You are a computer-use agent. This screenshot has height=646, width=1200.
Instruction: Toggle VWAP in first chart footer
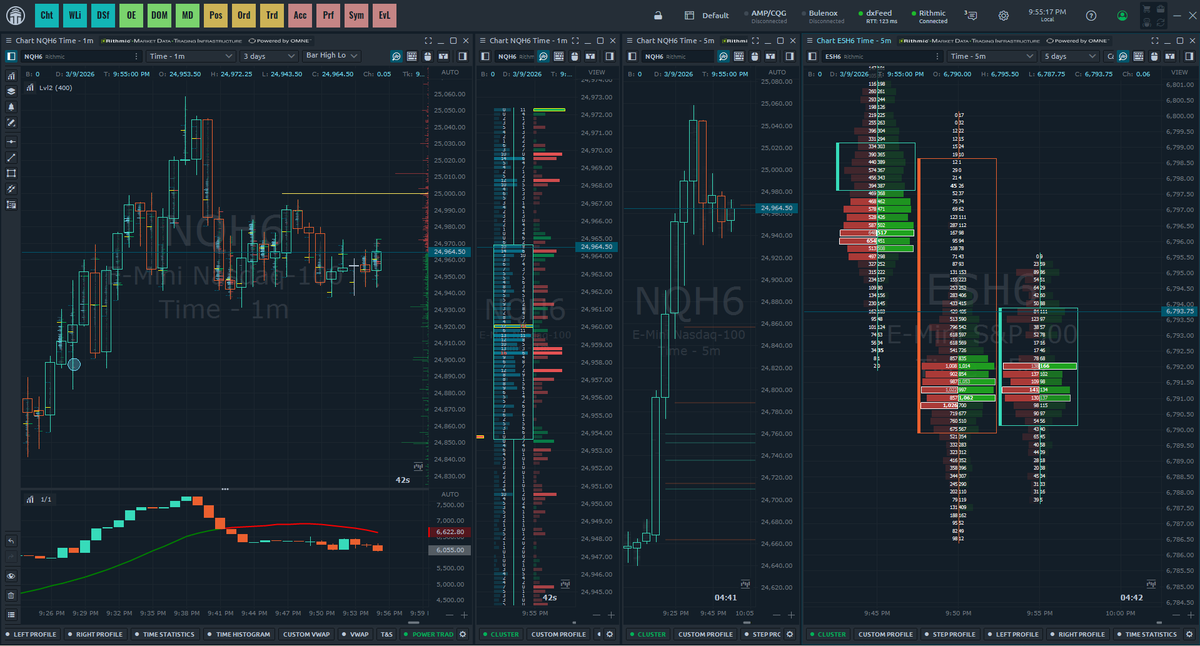[x=356, y=634]
